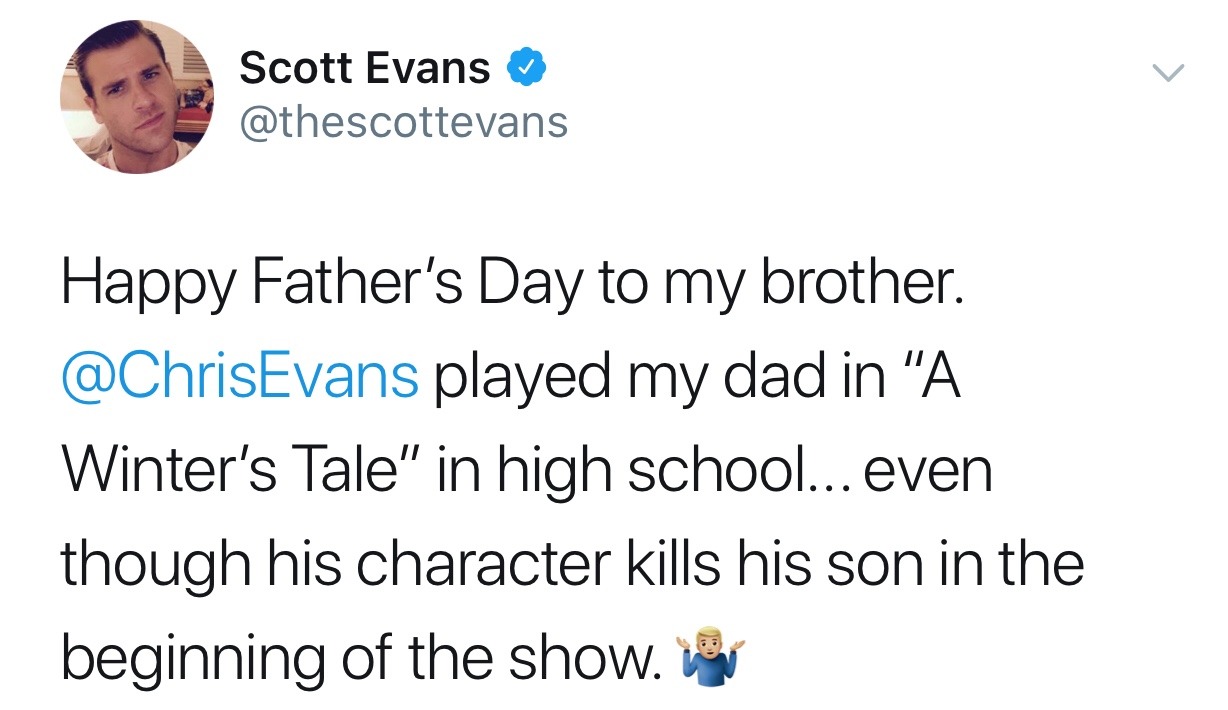Click the @thescottevans handle
Screen dimensions: 1228x710
403,122
